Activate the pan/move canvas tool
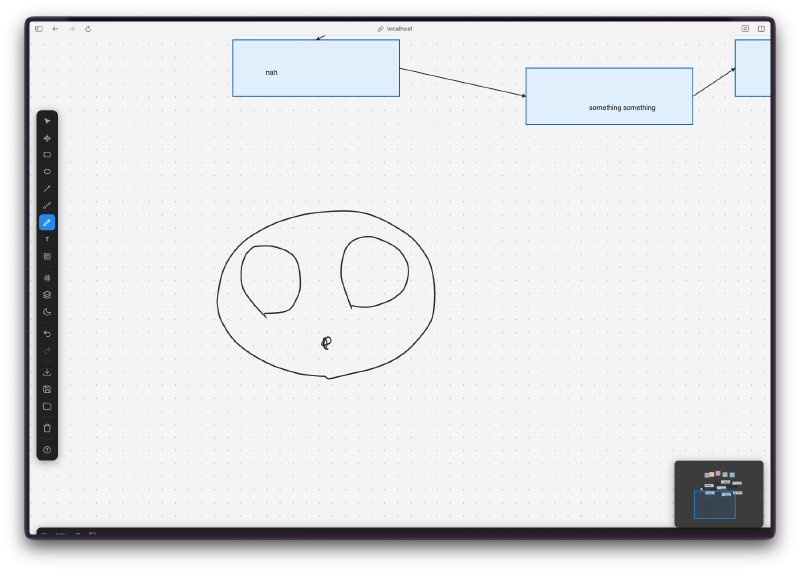Viewport: 800px width, 572px height. [x=47, y=138]
